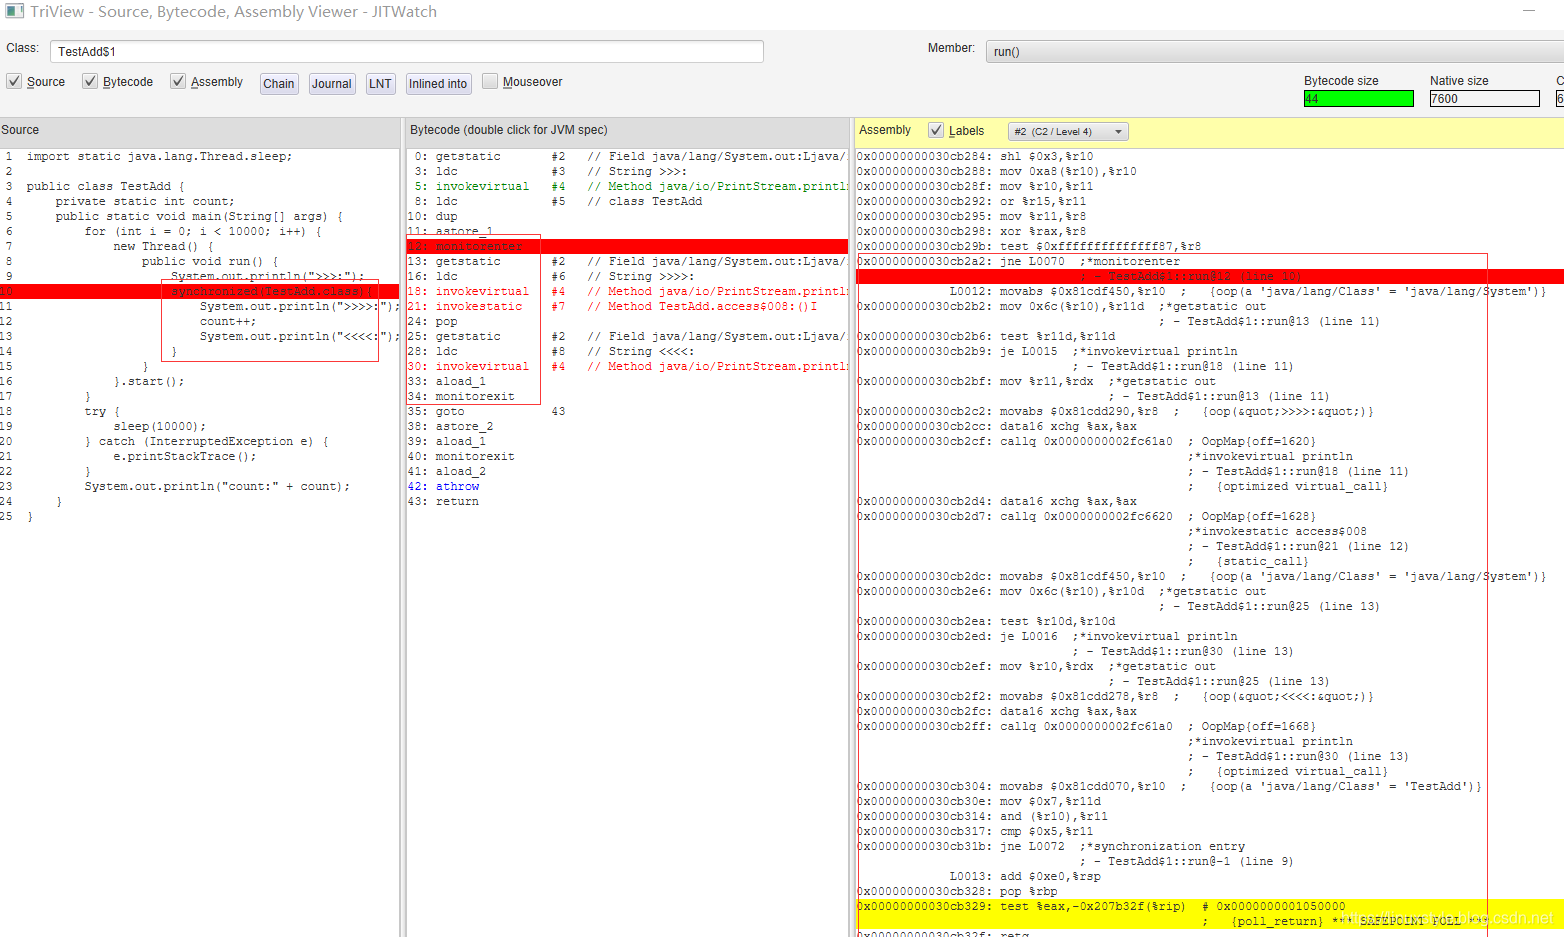Select the highlighted synchronized source line
The width and height of the screenshot is (1564, 937).
200,291
